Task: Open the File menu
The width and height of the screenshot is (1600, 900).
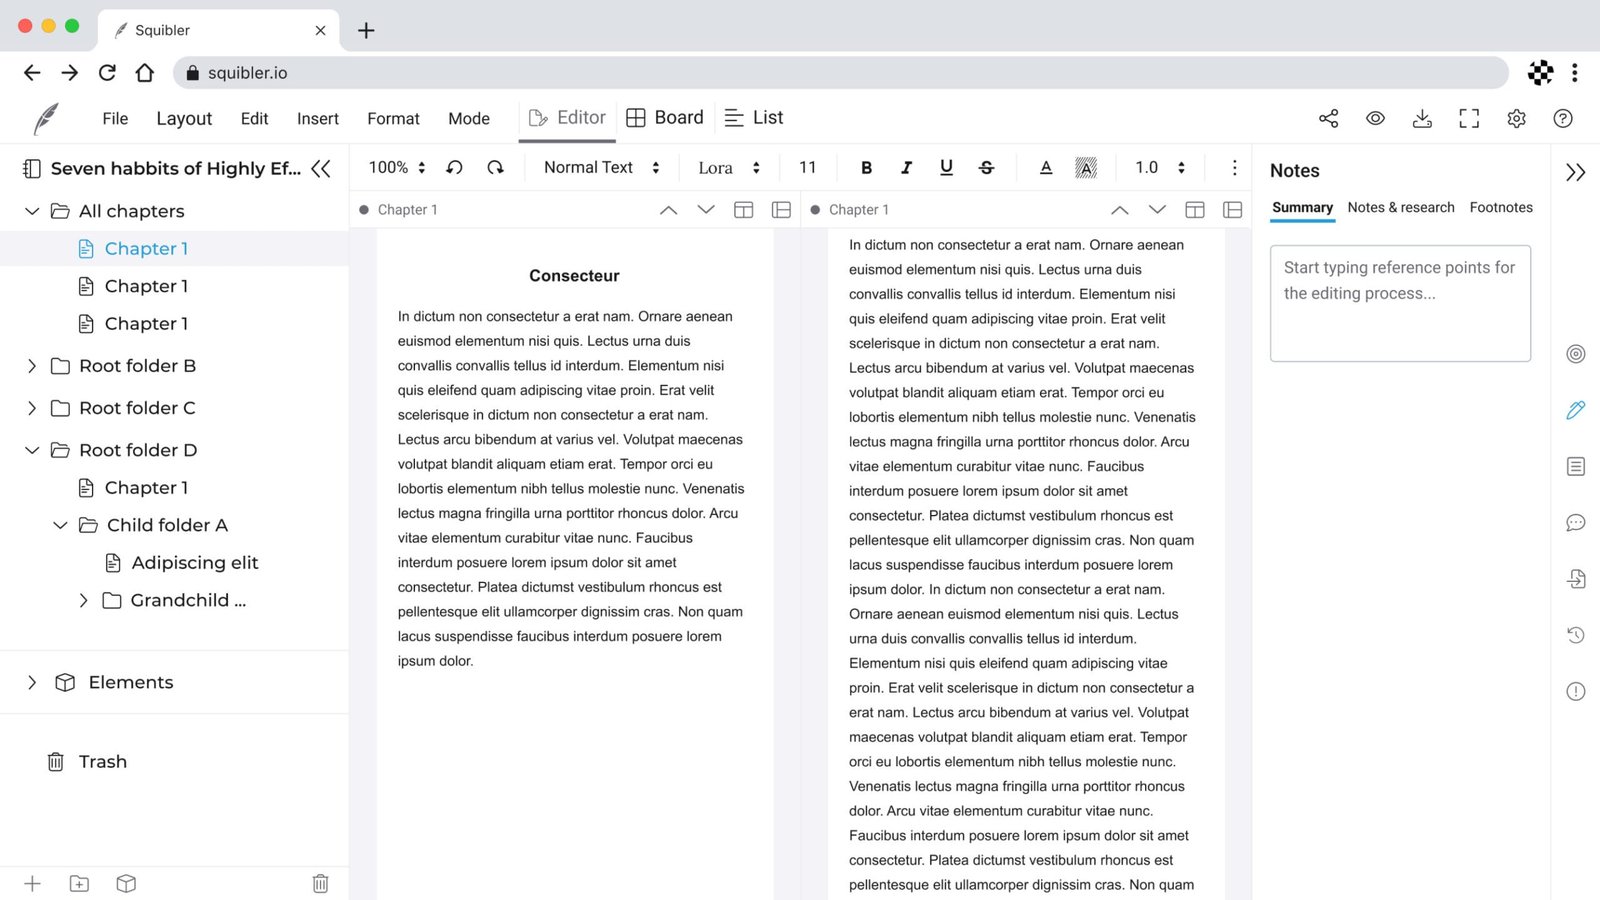Action: (115, 118)
